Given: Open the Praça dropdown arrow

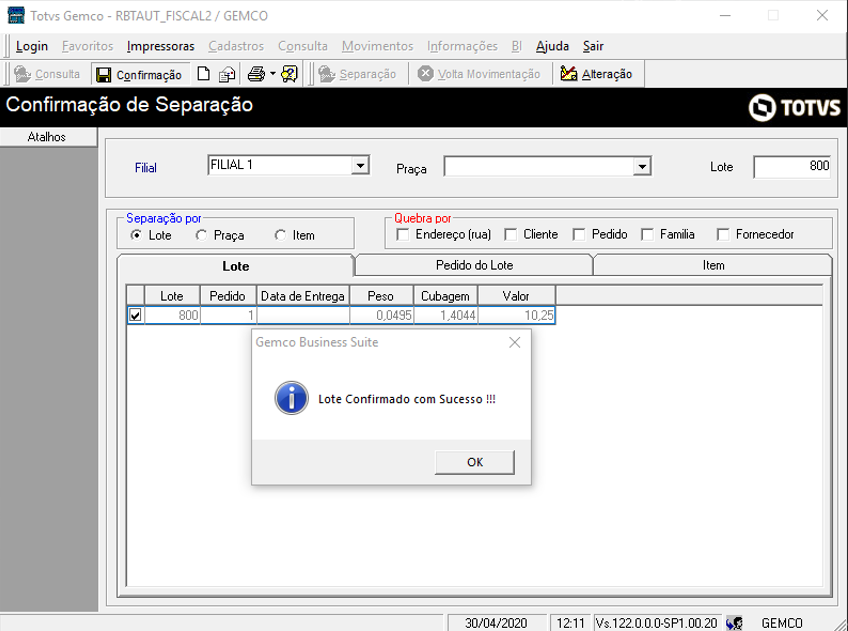Looking at the screenshot, I should click(641, 167).
